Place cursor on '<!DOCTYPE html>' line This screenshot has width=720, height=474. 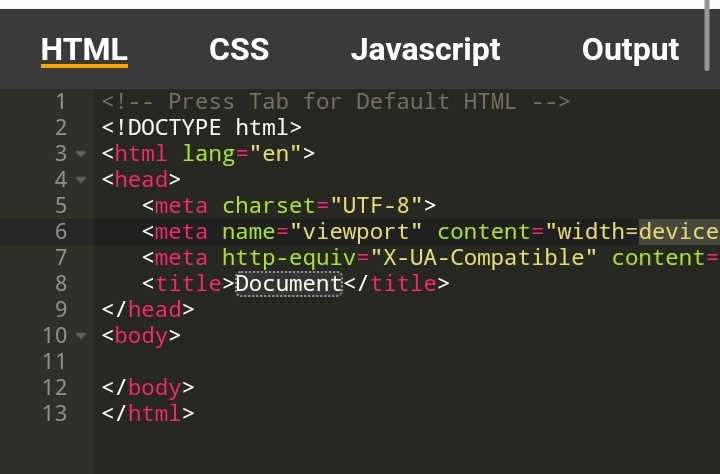202,127
